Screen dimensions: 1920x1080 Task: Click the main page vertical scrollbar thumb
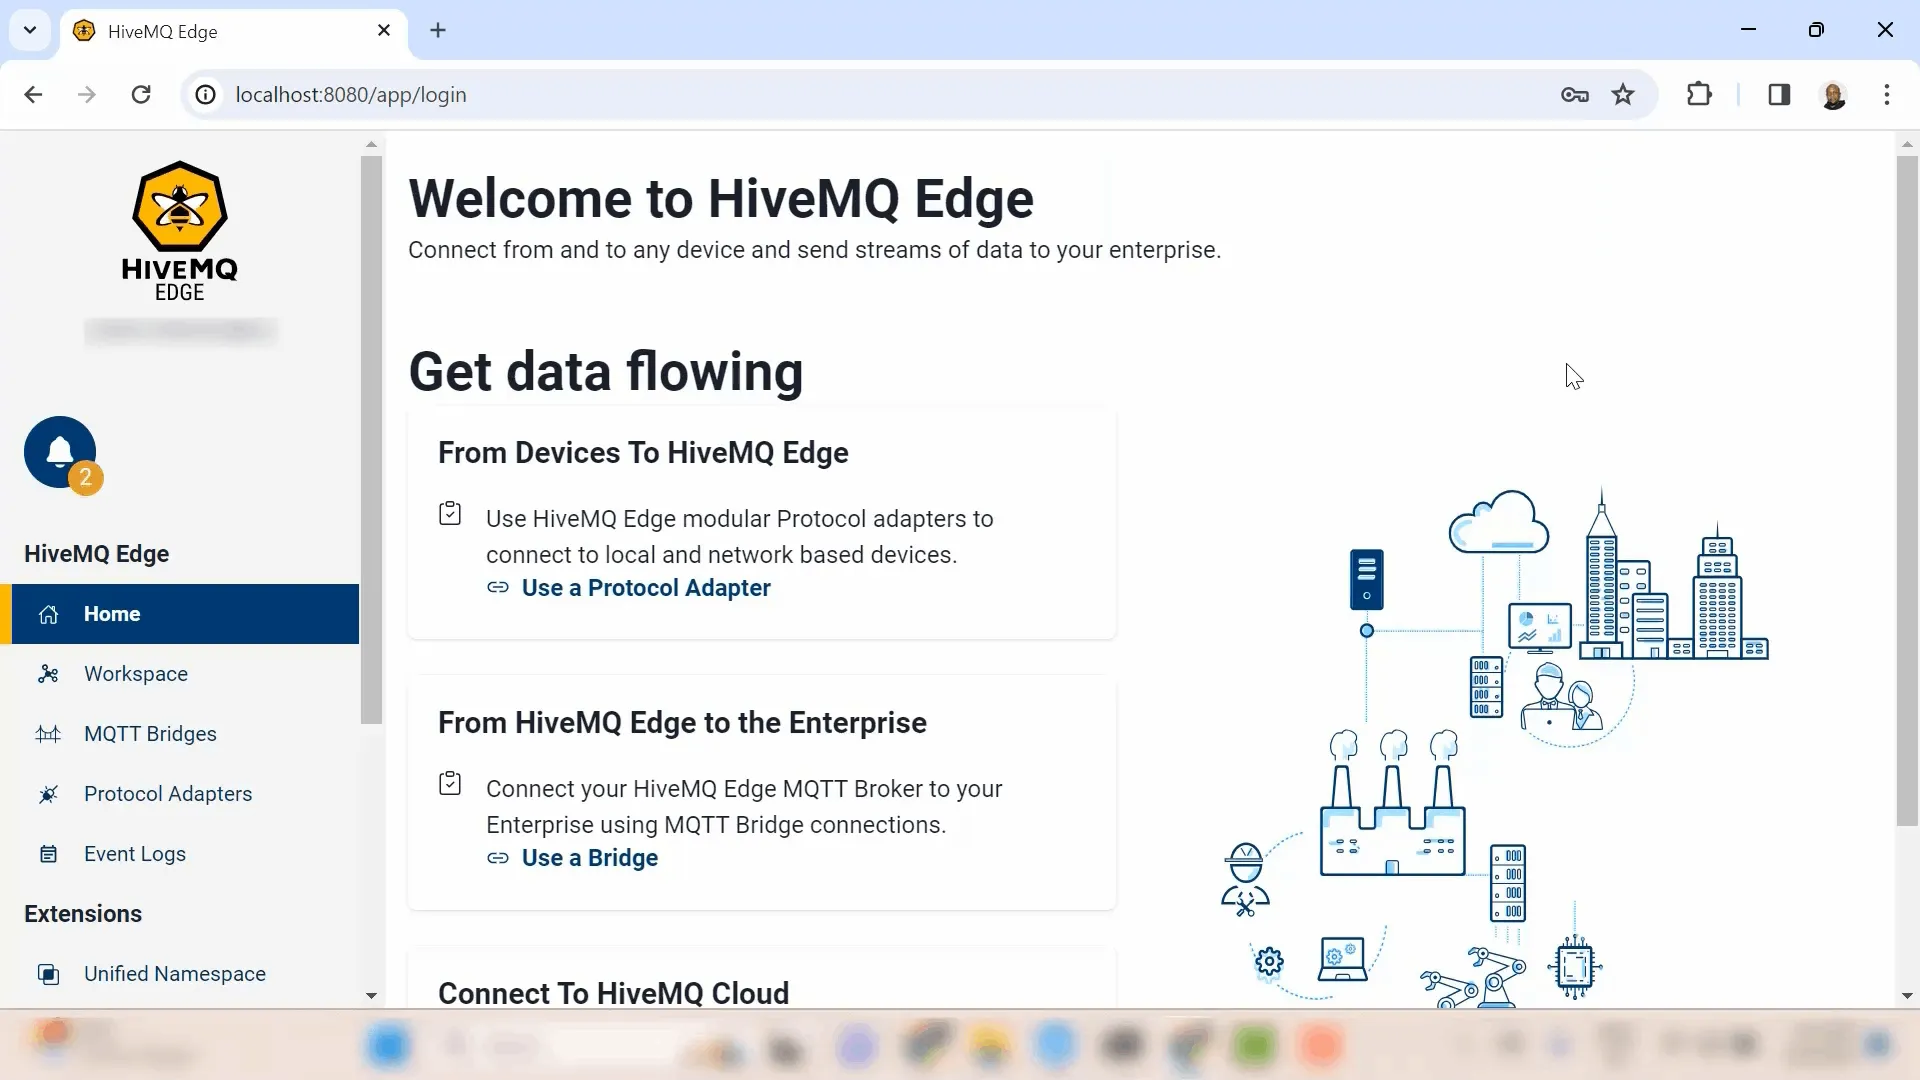point(1907,490)
